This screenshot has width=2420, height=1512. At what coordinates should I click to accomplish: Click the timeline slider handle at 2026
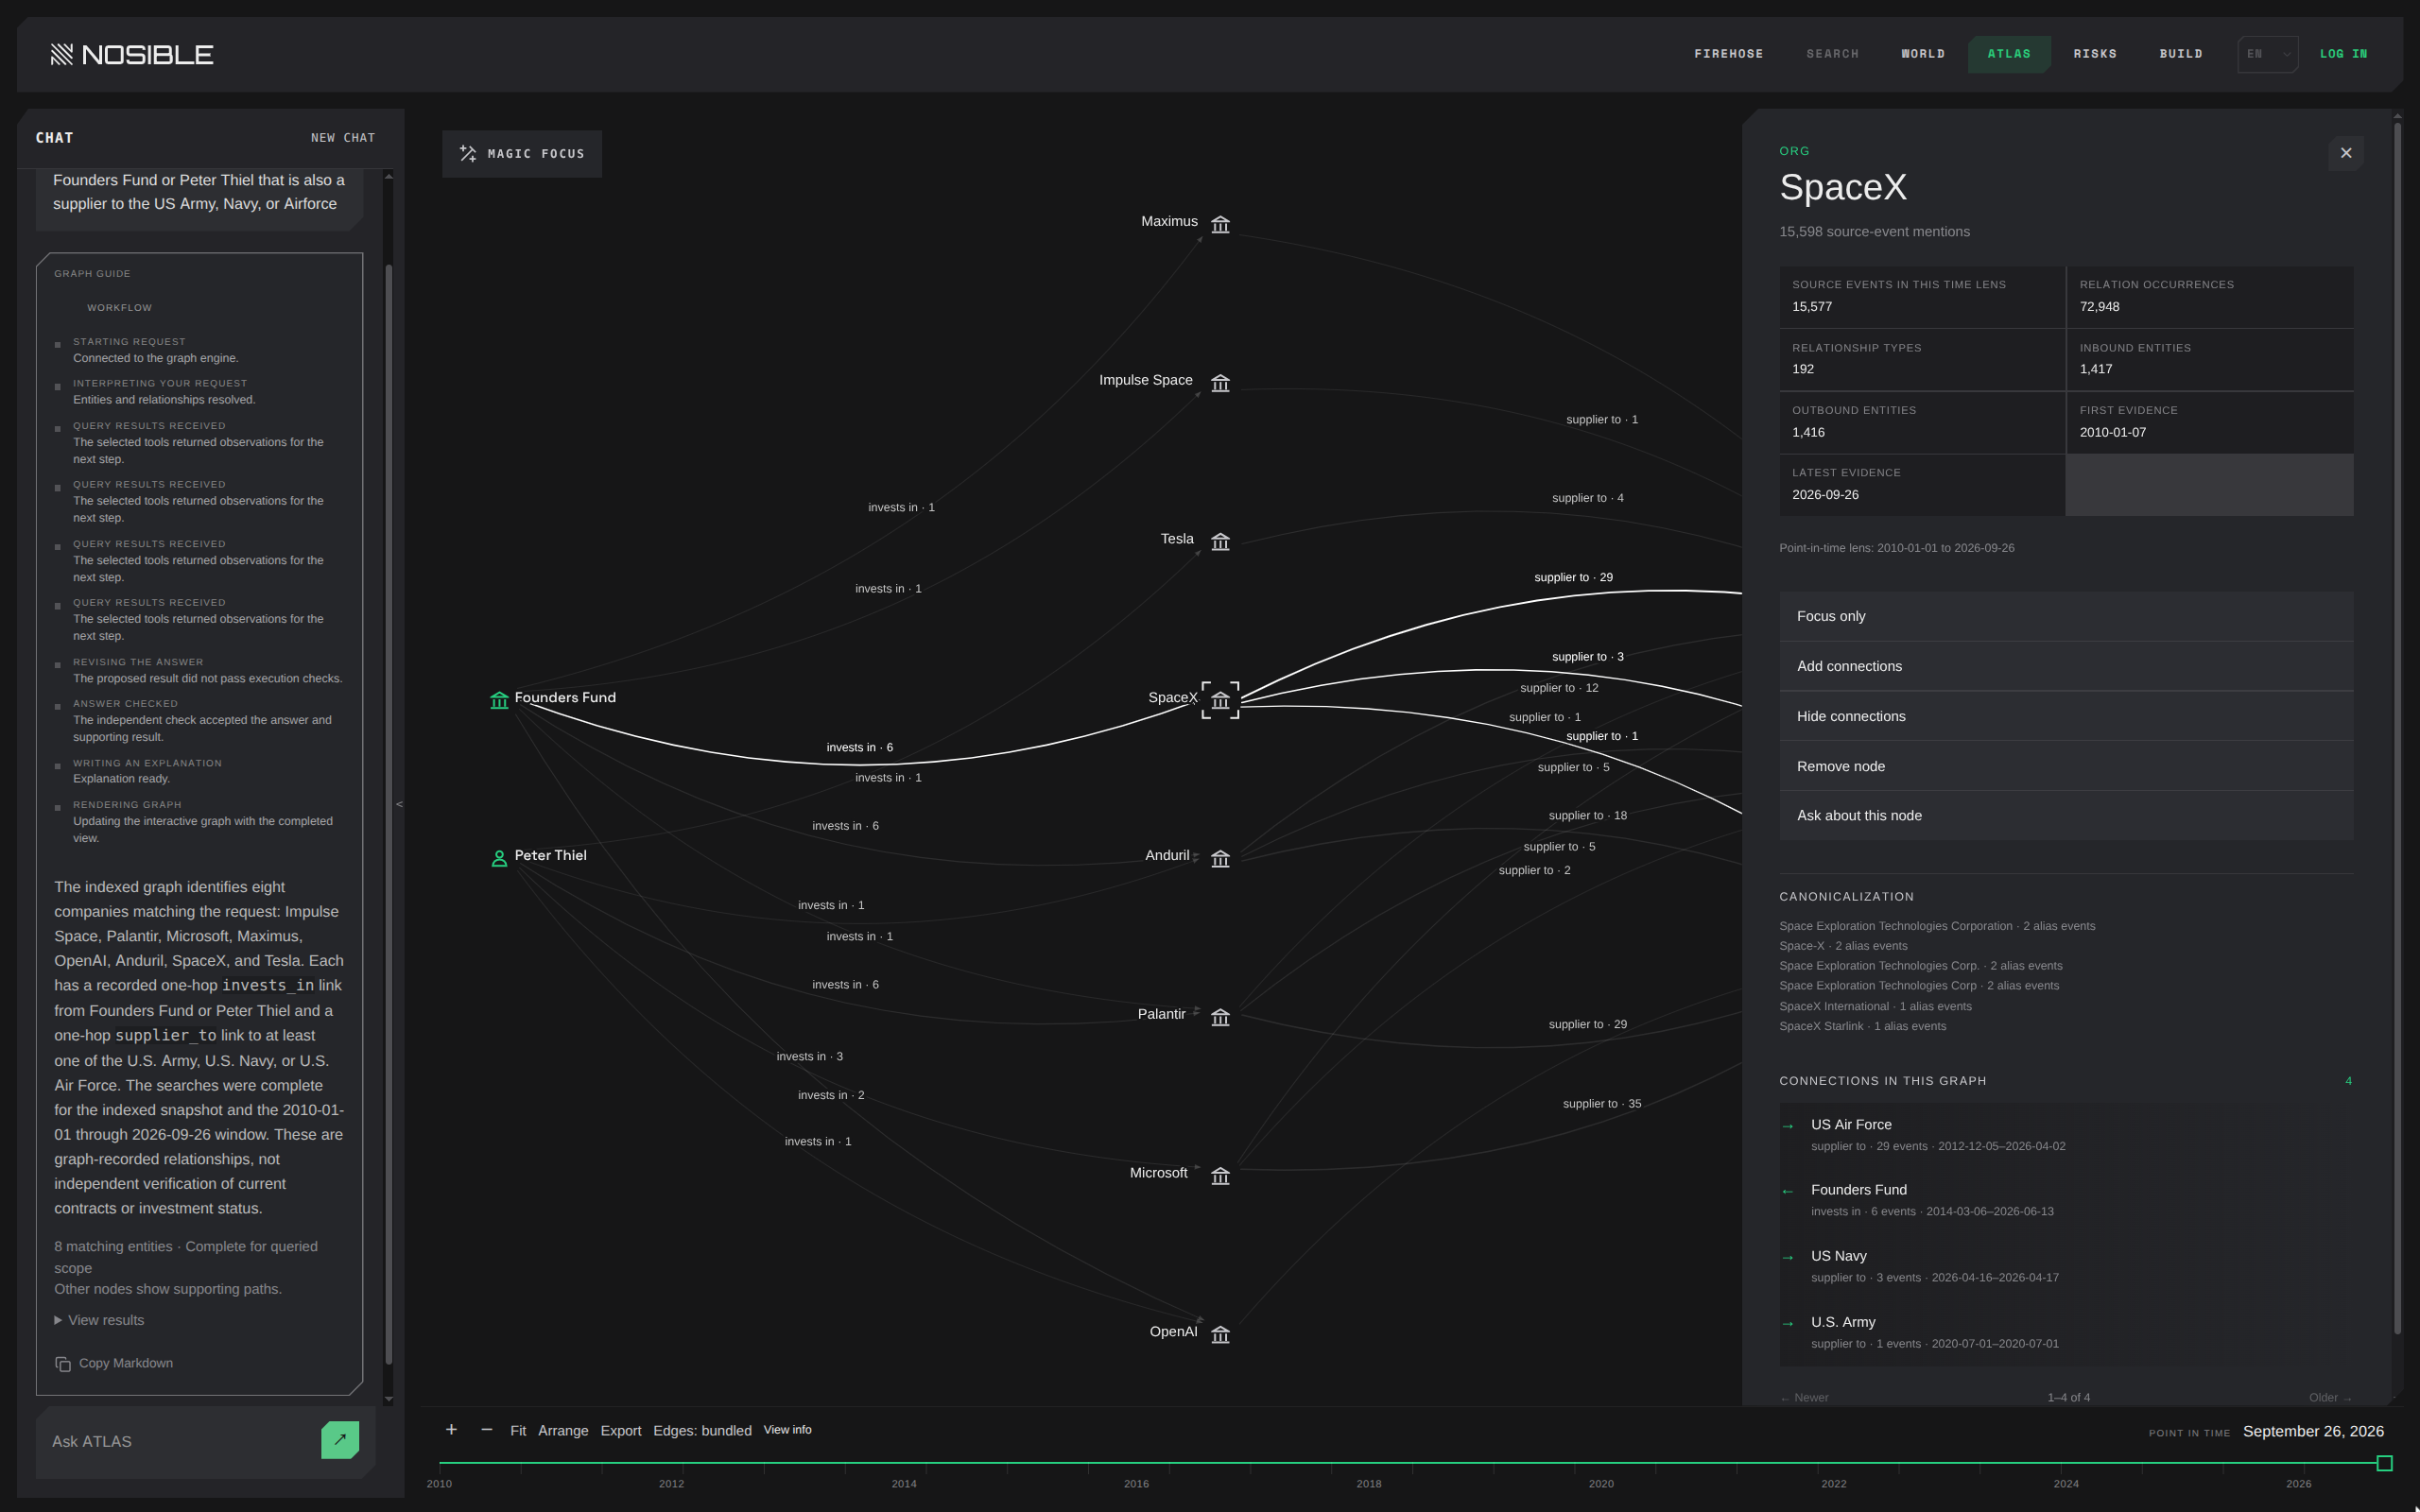tap(2384, 1463)
